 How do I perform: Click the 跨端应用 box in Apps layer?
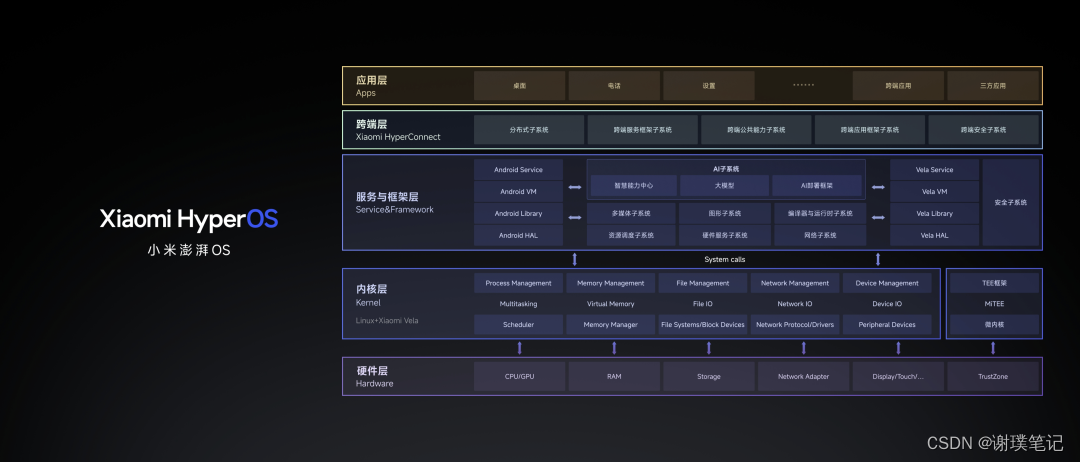(x=898, y=85)
